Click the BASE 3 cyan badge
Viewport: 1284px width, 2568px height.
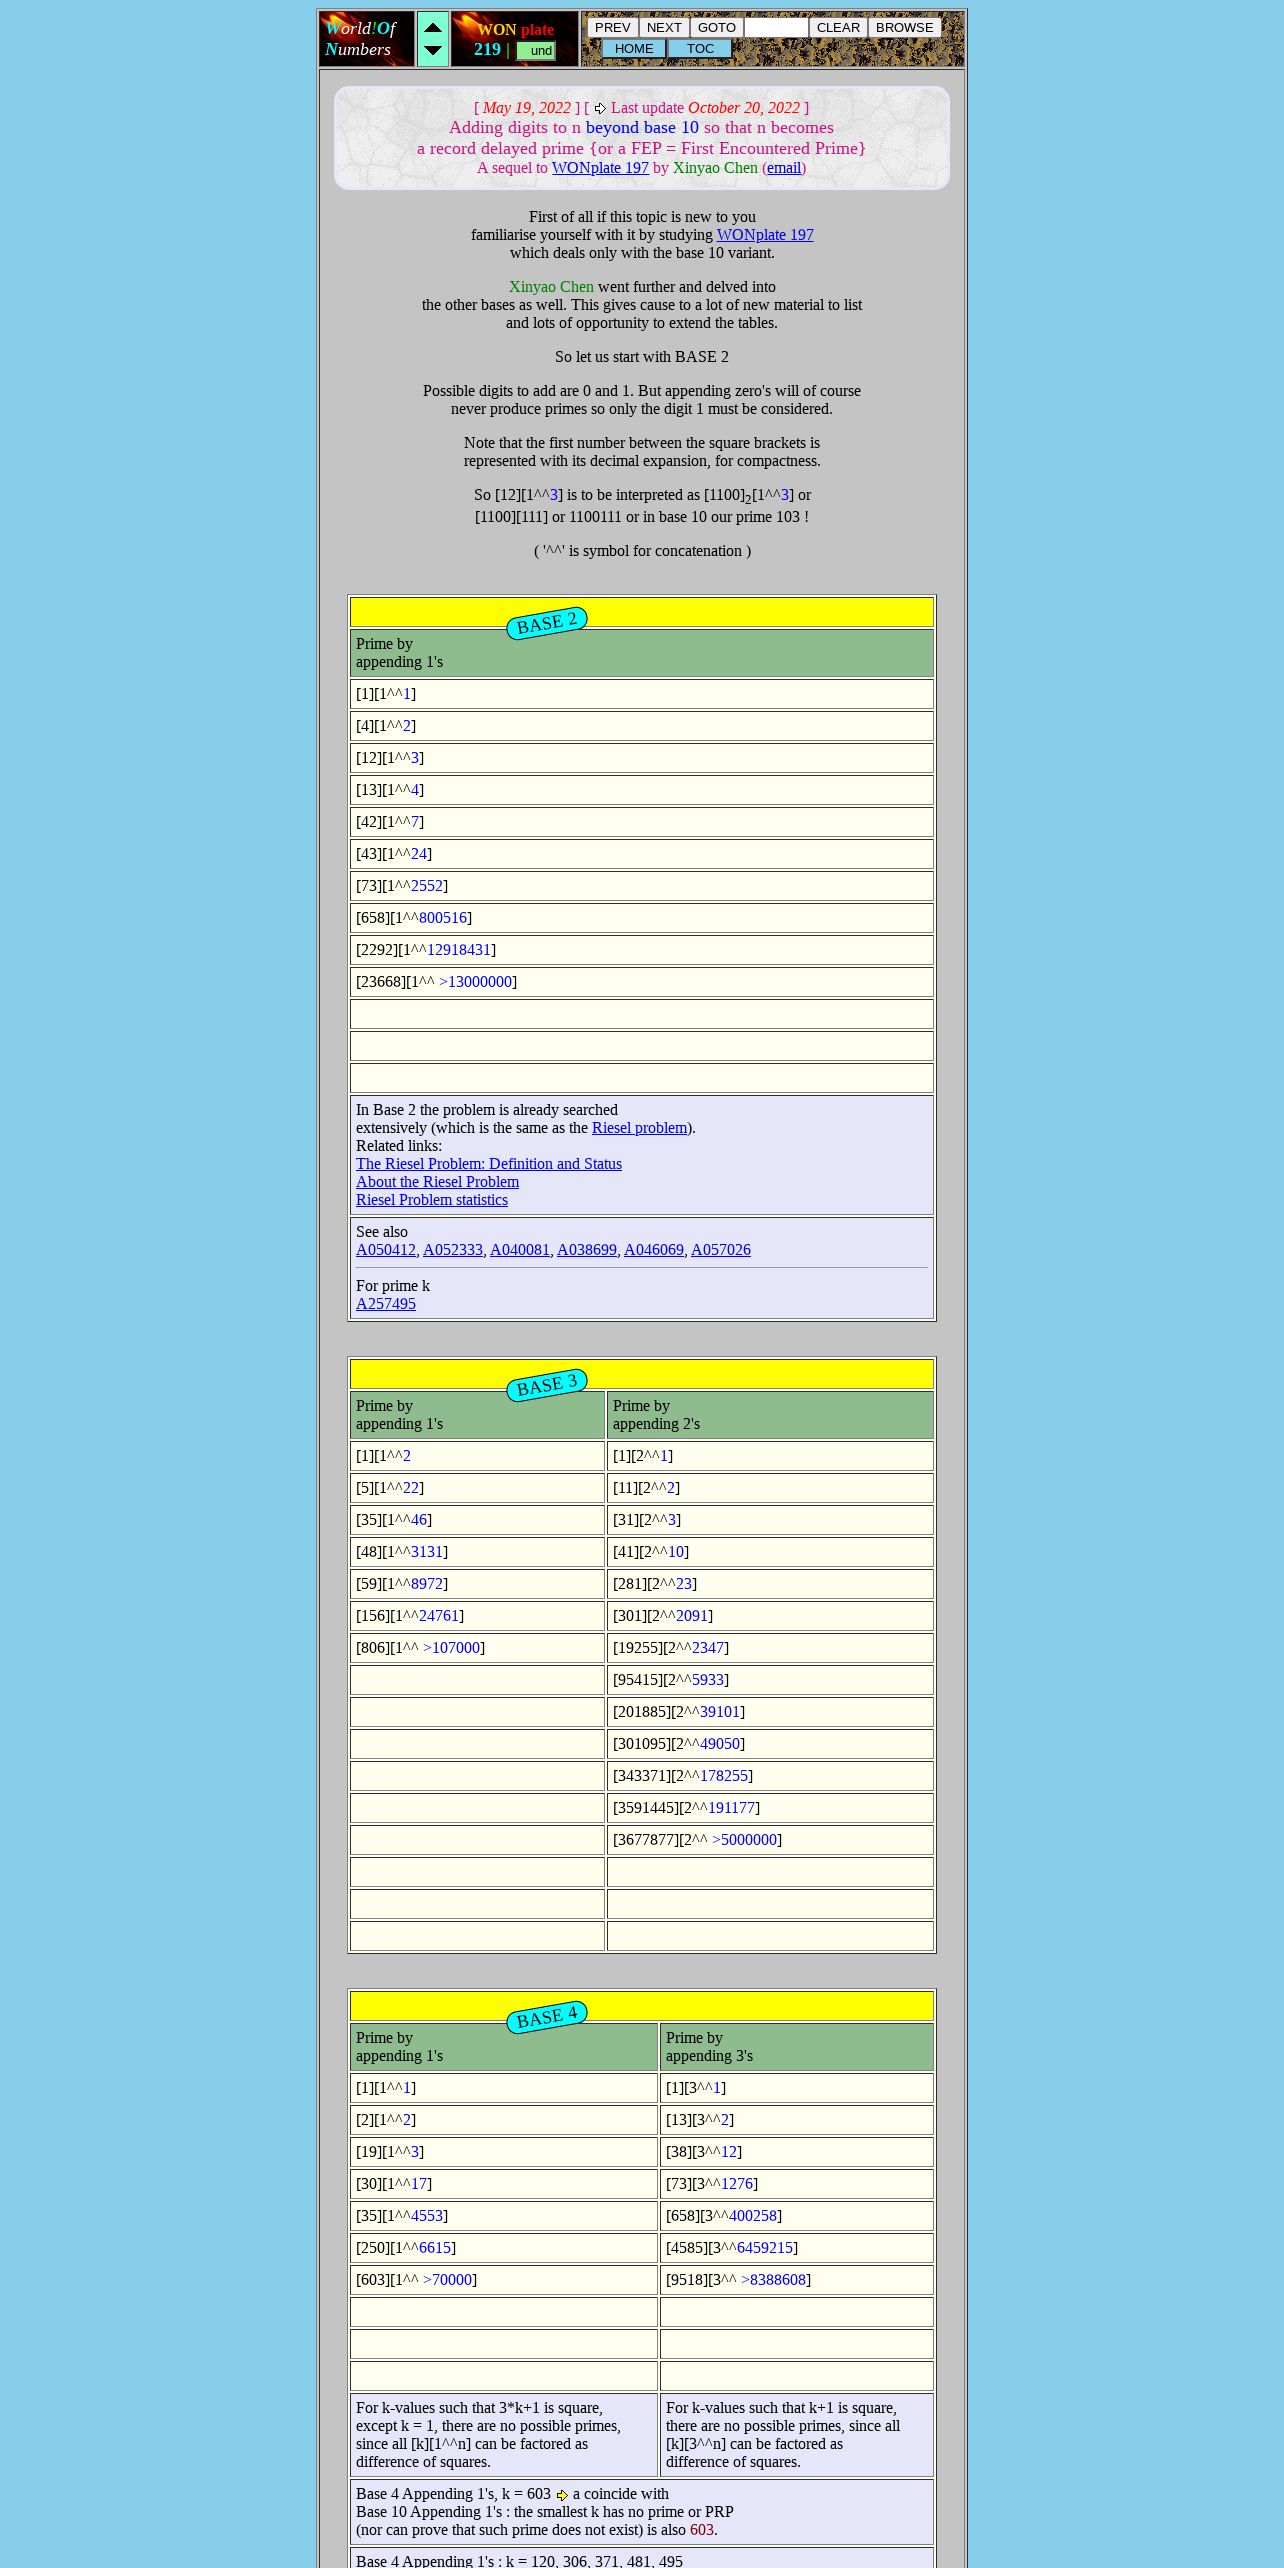click(x=547, y=1385)
